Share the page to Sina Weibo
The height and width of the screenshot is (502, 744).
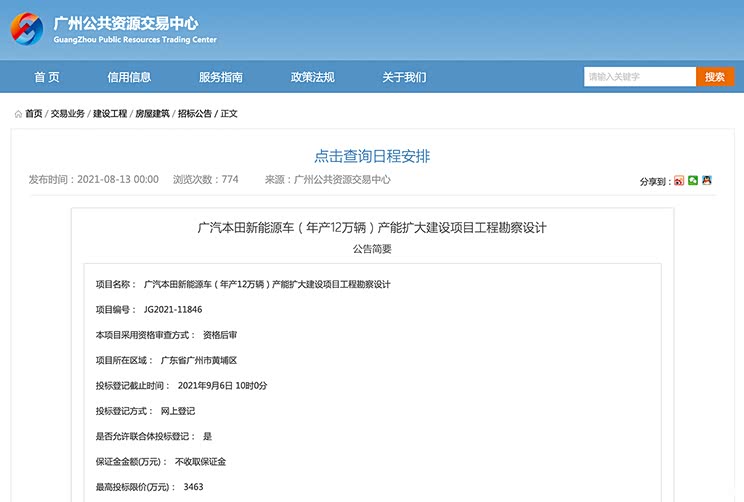coord(678,181)
